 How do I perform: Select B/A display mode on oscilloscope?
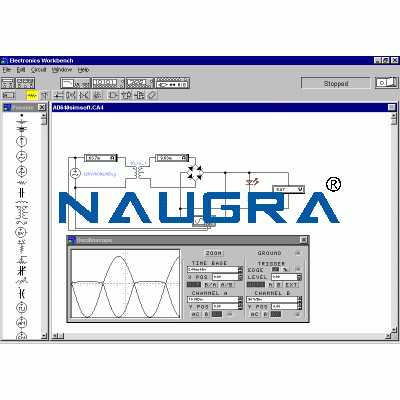(x=210, y=285)
